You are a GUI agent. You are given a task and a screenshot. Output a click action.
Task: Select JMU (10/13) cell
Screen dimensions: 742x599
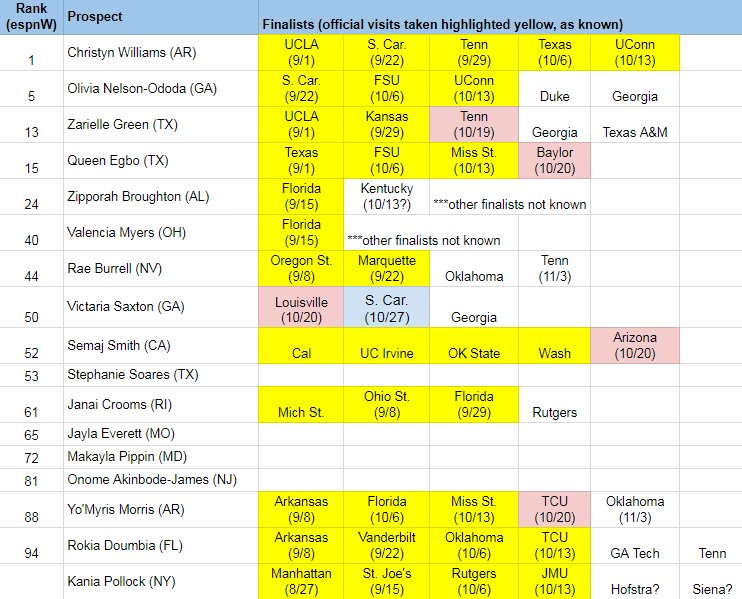click(x=555, y=581)
